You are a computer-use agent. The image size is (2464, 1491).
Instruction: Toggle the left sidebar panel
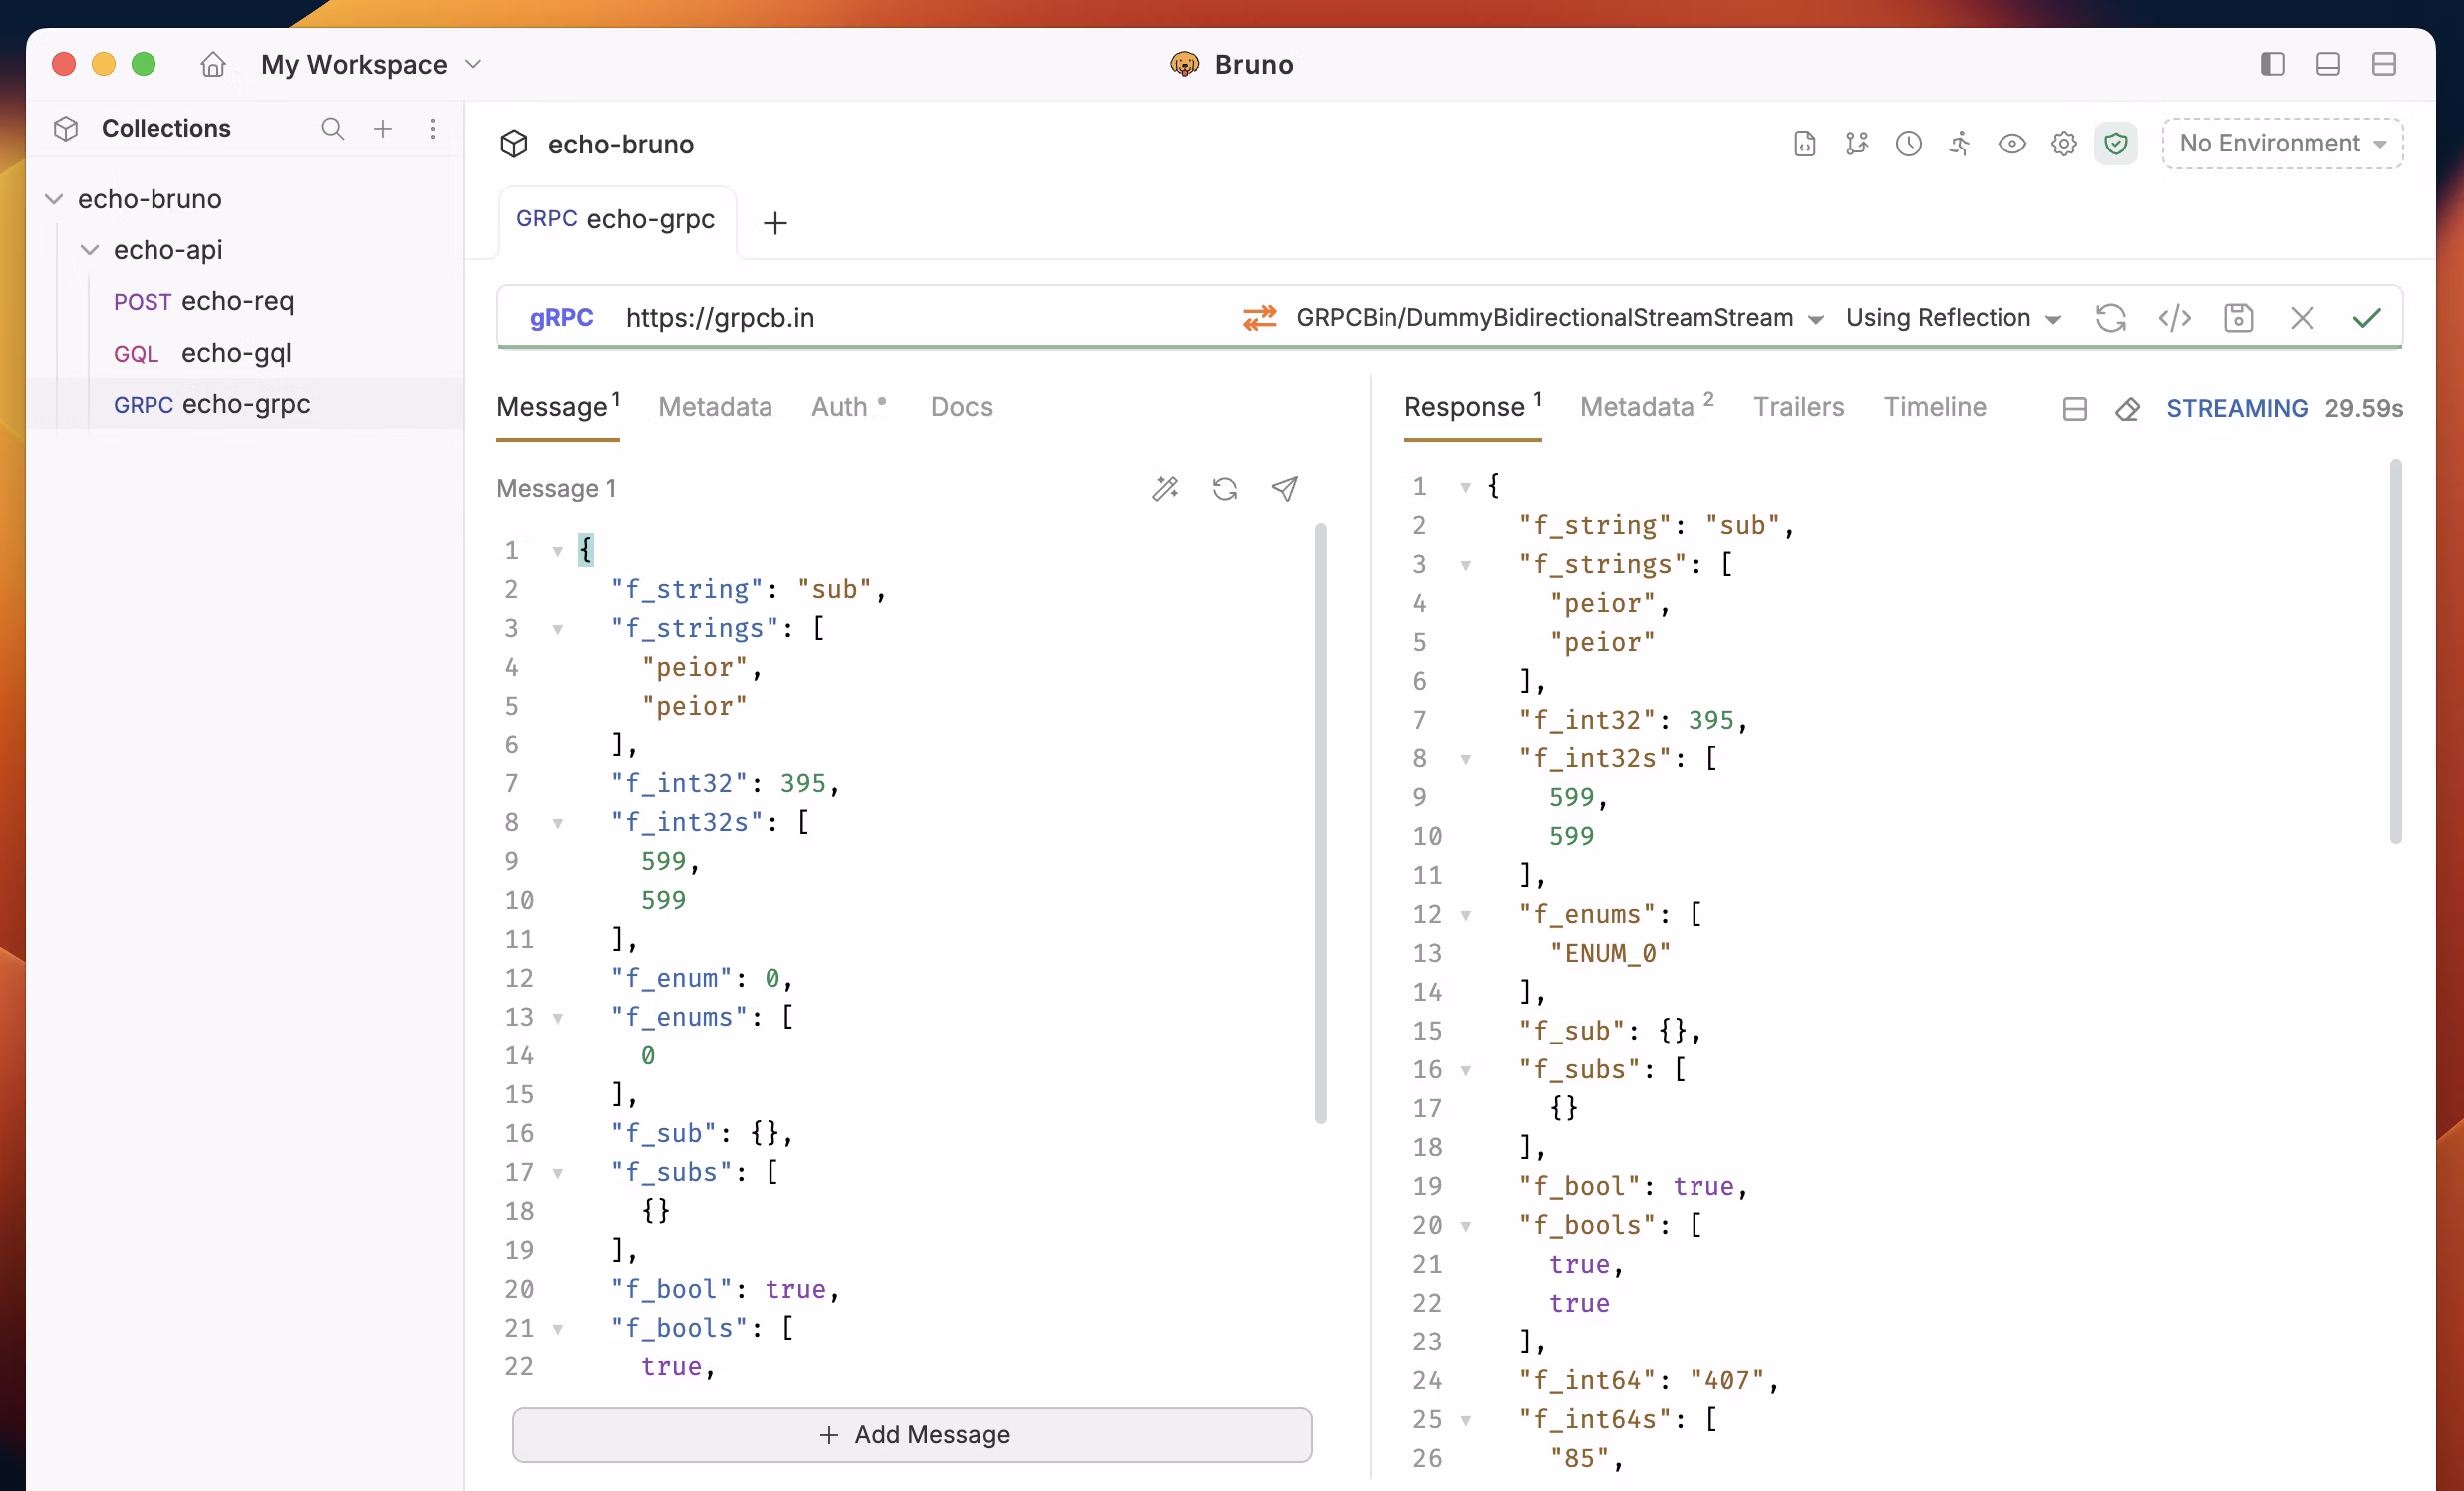pyautogui.click(x=2272, y=64)
